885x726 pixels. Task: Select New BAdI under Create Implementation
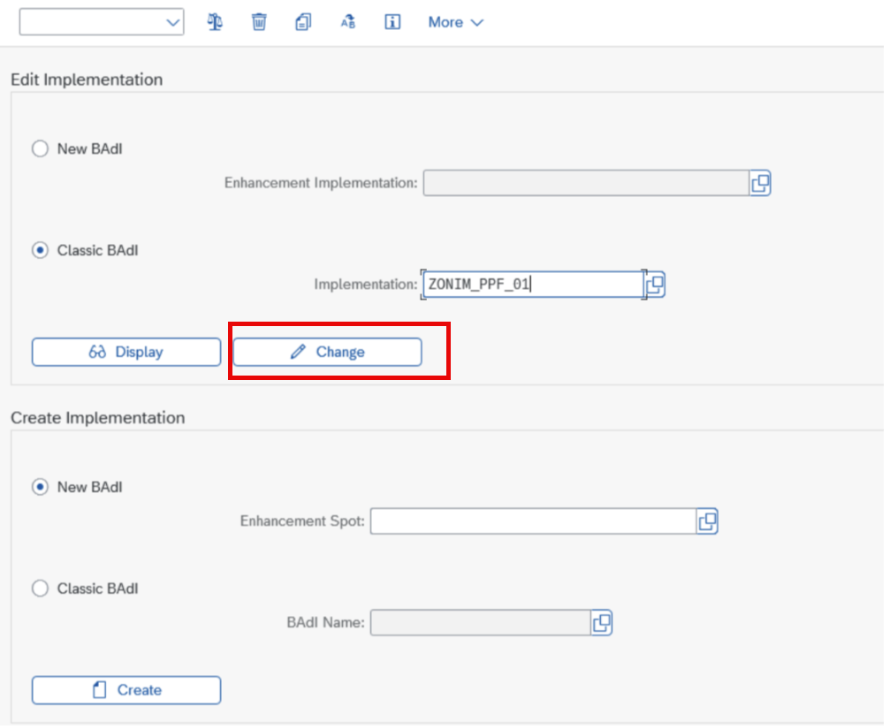click(40, 487)
